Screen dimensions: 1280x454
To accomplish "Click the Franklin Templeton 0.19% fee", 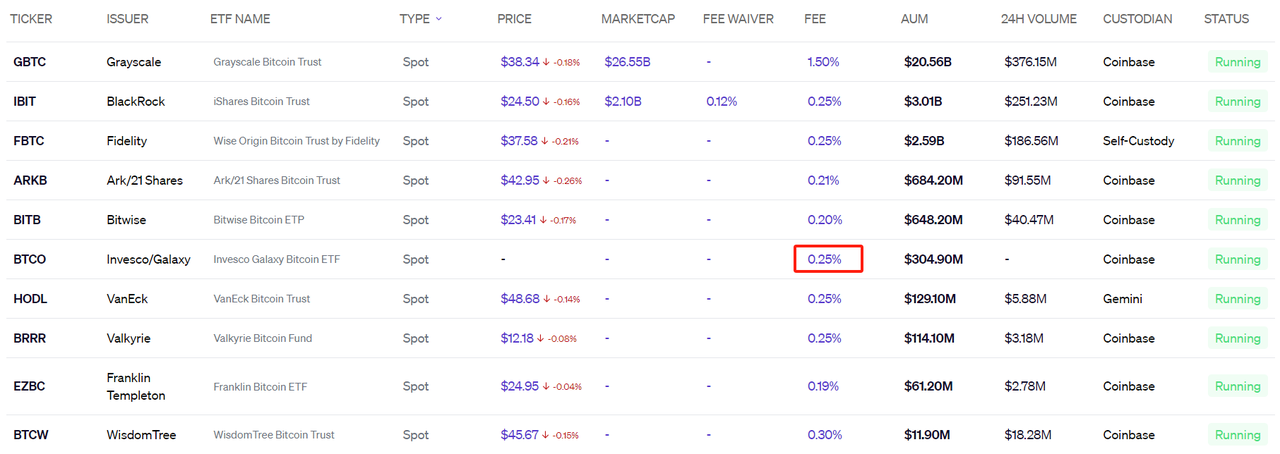I will tap(823, 386).
